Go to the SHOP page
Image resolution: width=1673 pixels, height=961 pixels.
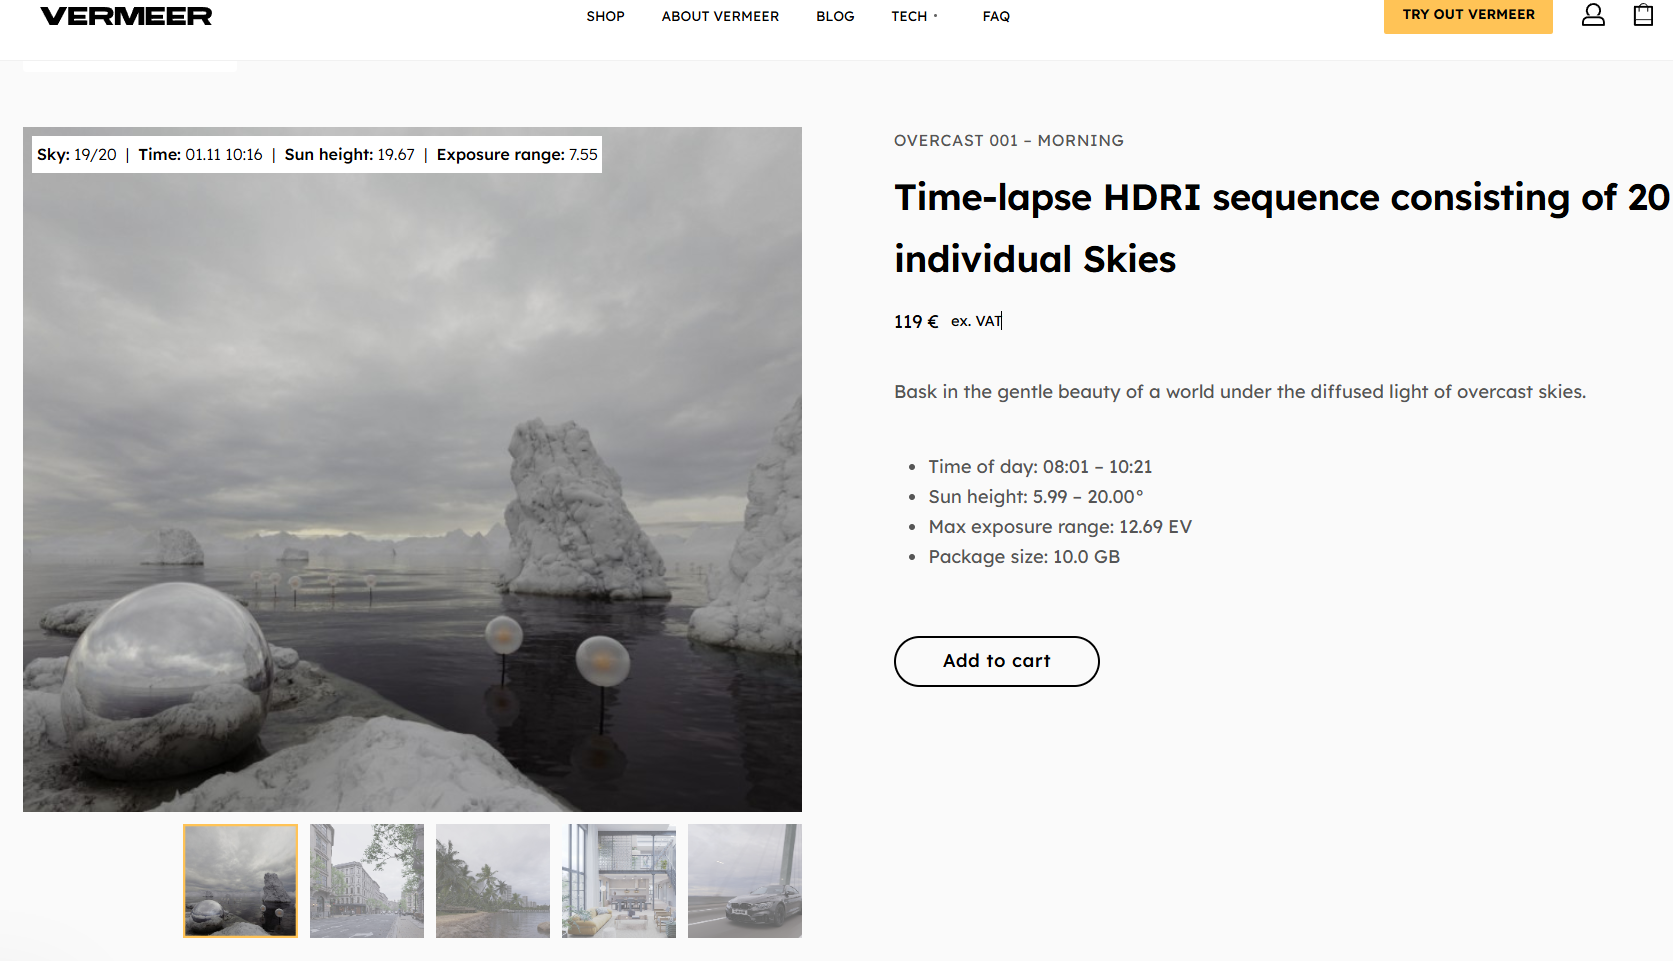(605, 17)
